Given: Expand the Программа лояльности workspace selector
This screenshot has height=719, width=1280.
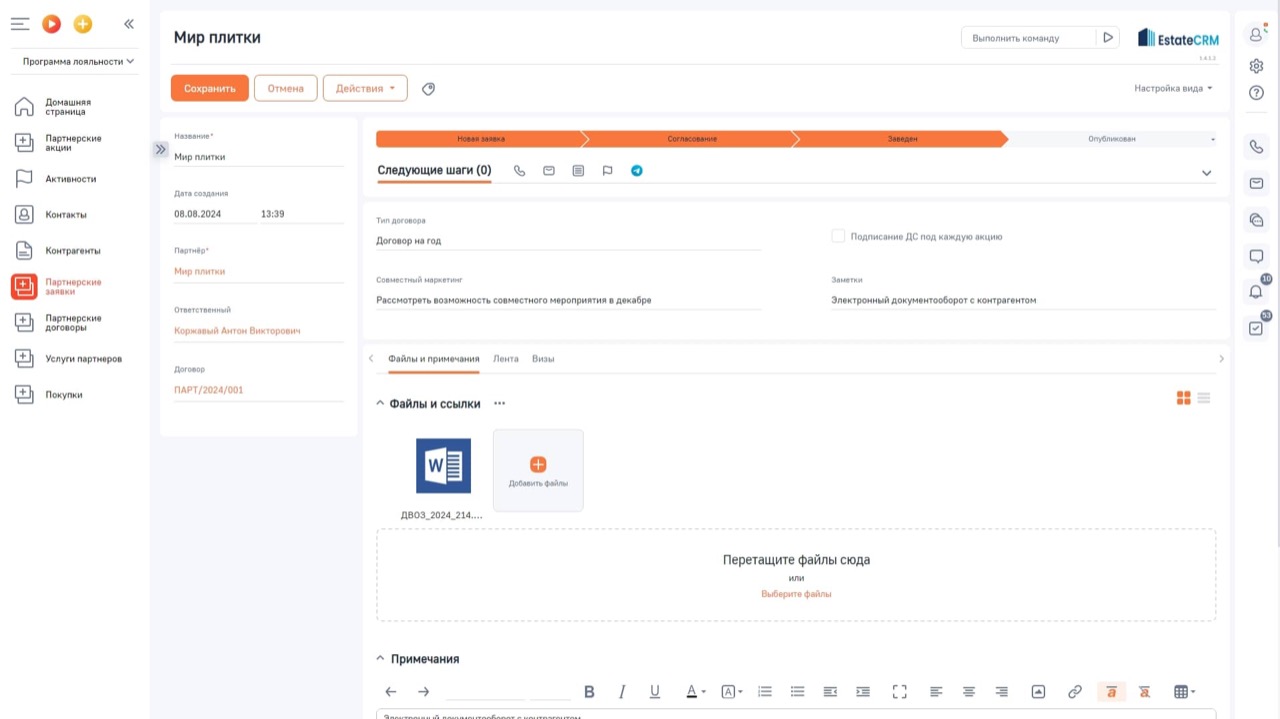Looking at the screenshot, I should coord(78,61).
